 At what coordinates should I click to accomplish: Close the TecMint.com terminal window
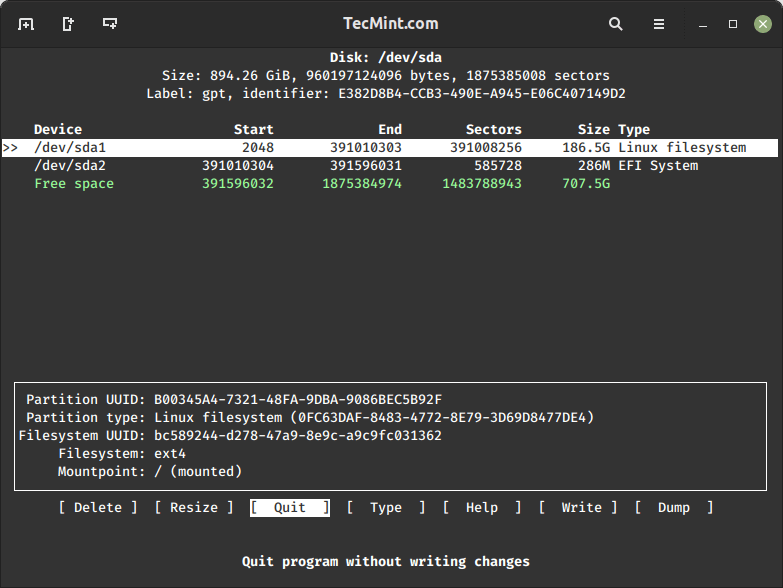pos(760,24)
